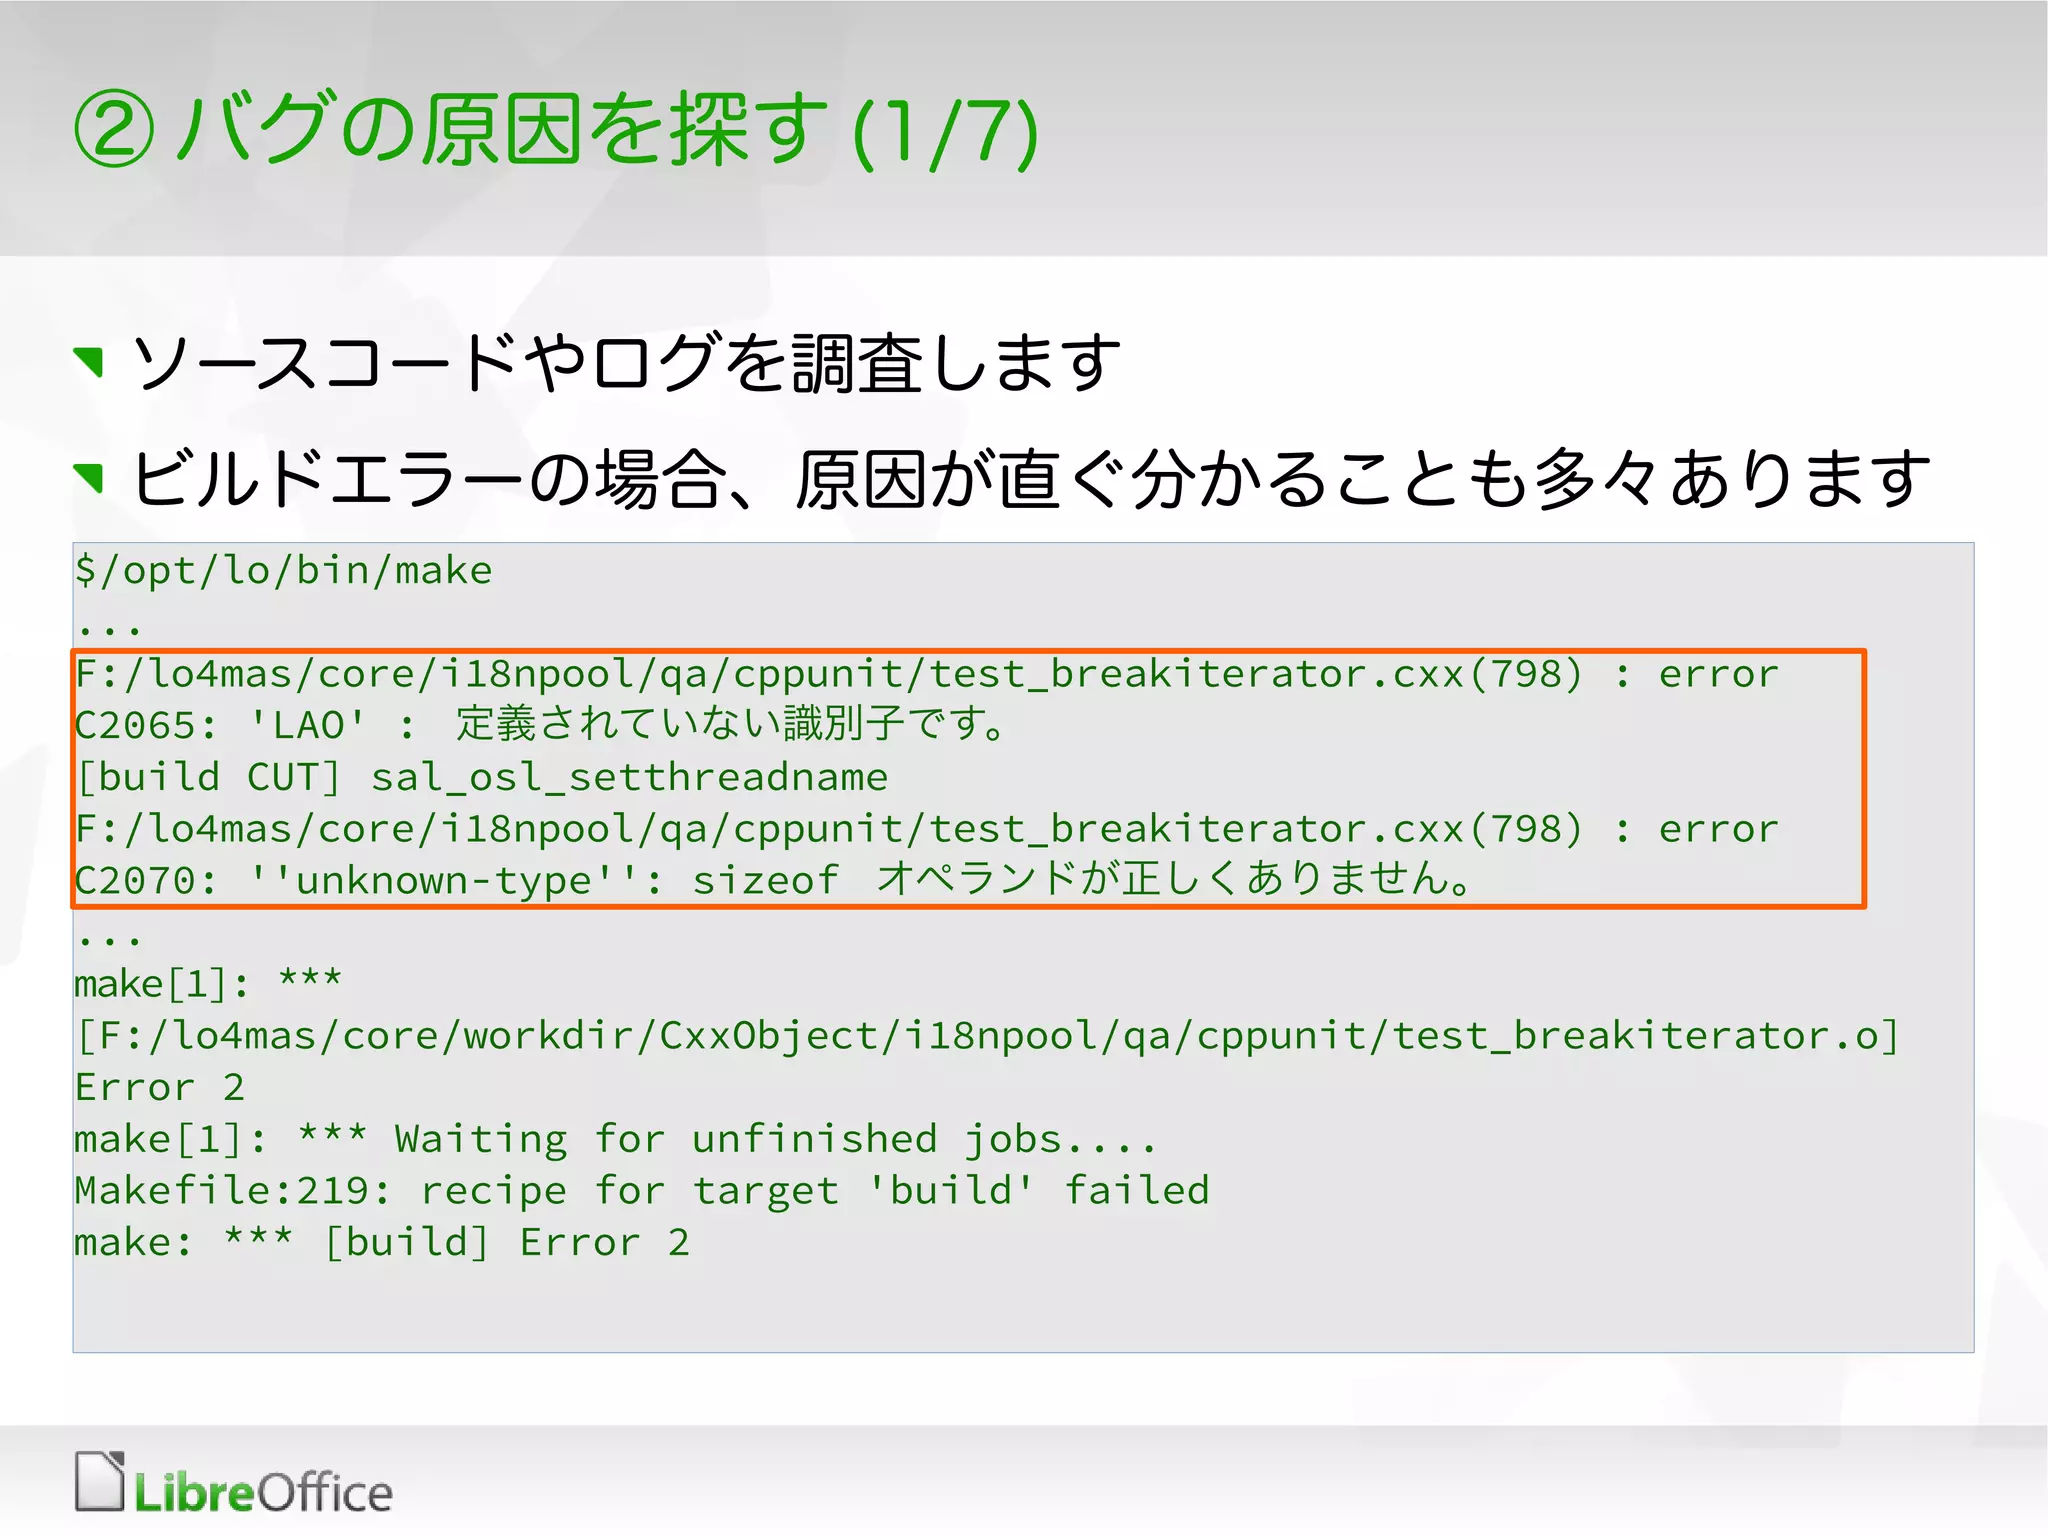The width and height of the screenshot is (2048, 1535).
Task: Click "Makefile:219: recipe for target 'build' failed"
Action: [642, 1190]
